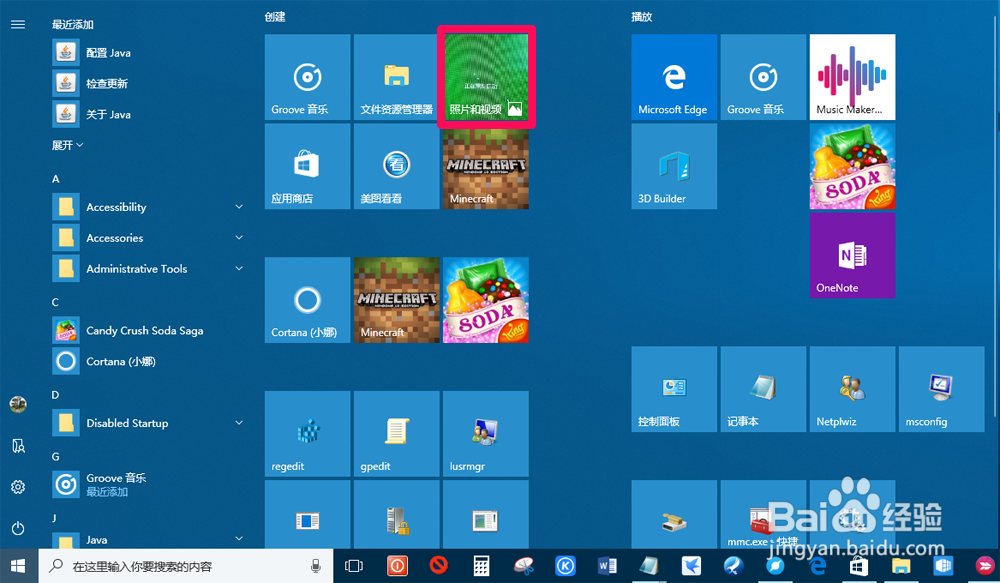The height and width of the screenshot is (583, 1000).
Task: Open File Explorer from the taskbar
Action: pos(901,566)
